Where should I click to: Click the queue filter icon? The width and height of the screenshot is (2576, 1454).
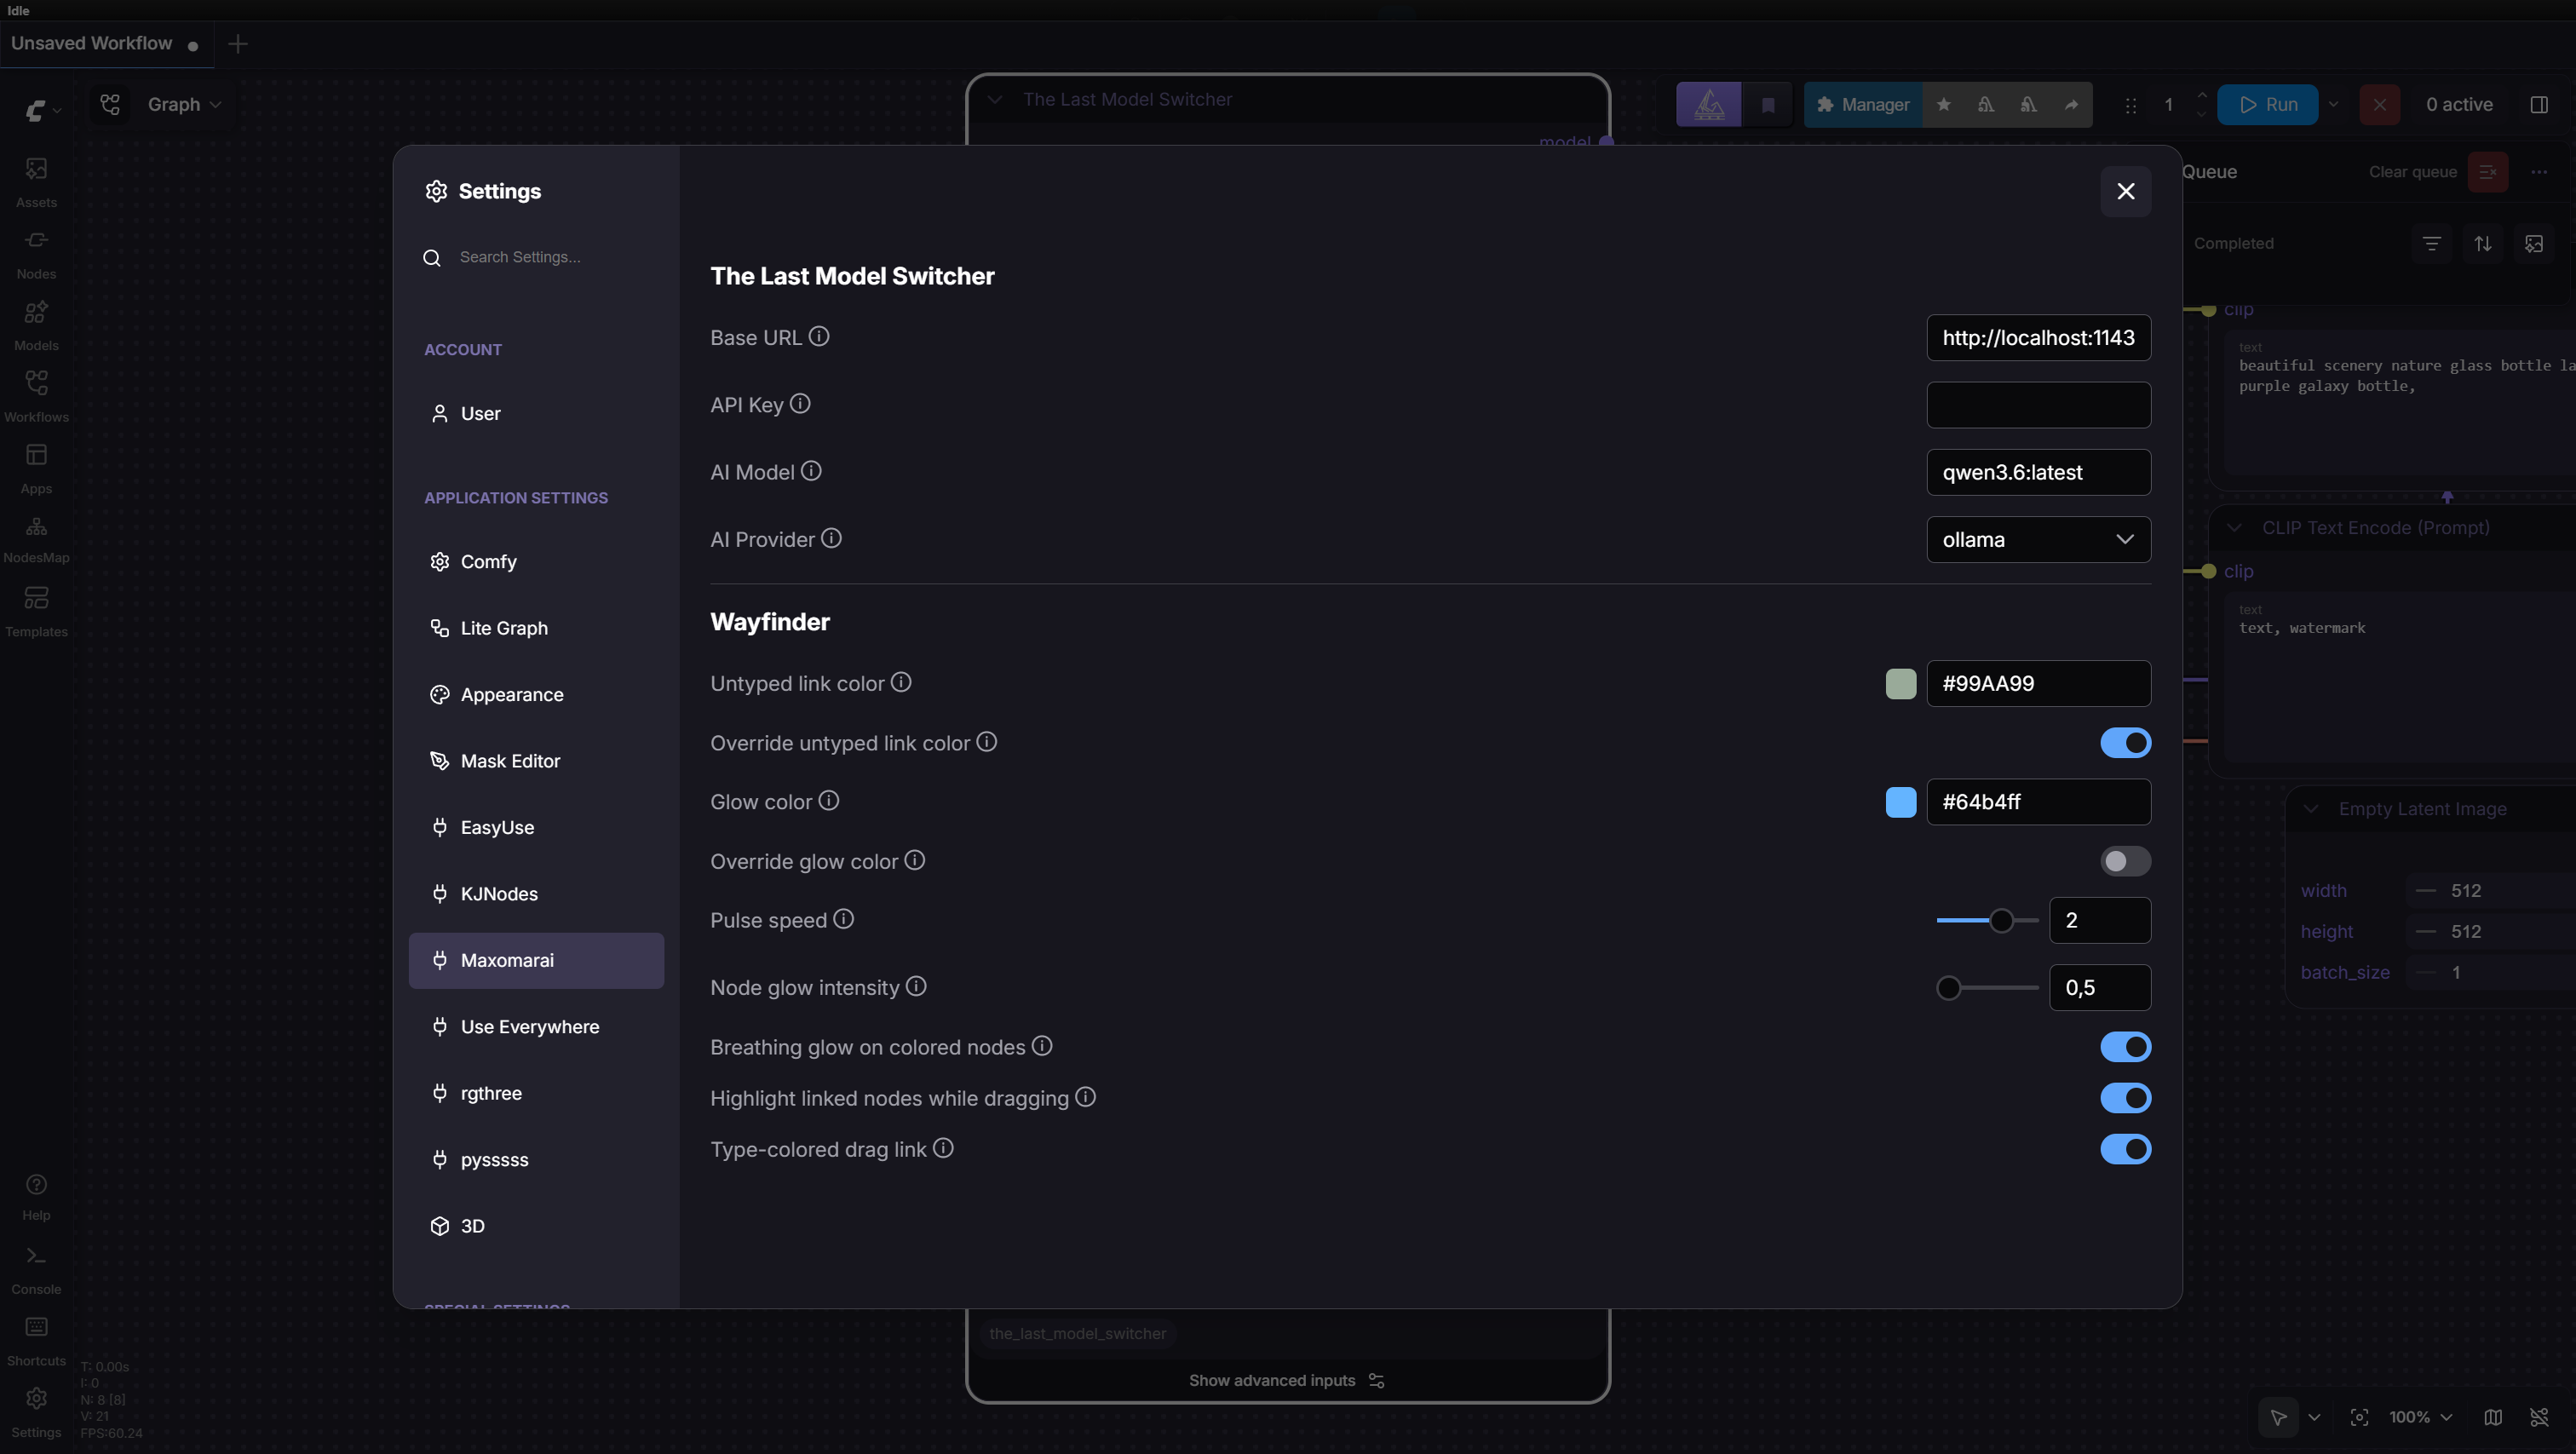pyautogui.click(x=2431, y=243)
